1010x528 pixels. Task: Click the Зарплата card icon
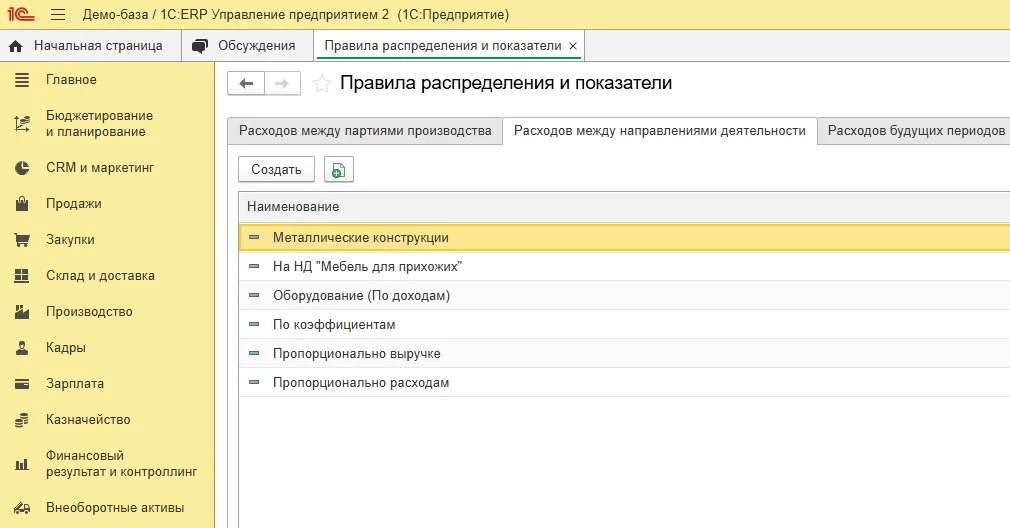[x=22, y=384]
